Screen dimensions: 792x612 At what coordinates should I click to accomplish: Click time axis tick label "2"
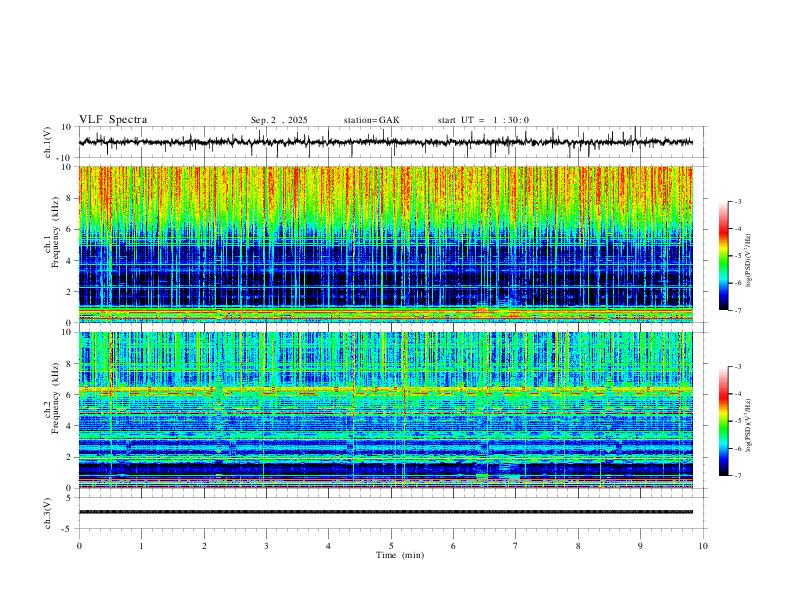[x=204, y=546]
